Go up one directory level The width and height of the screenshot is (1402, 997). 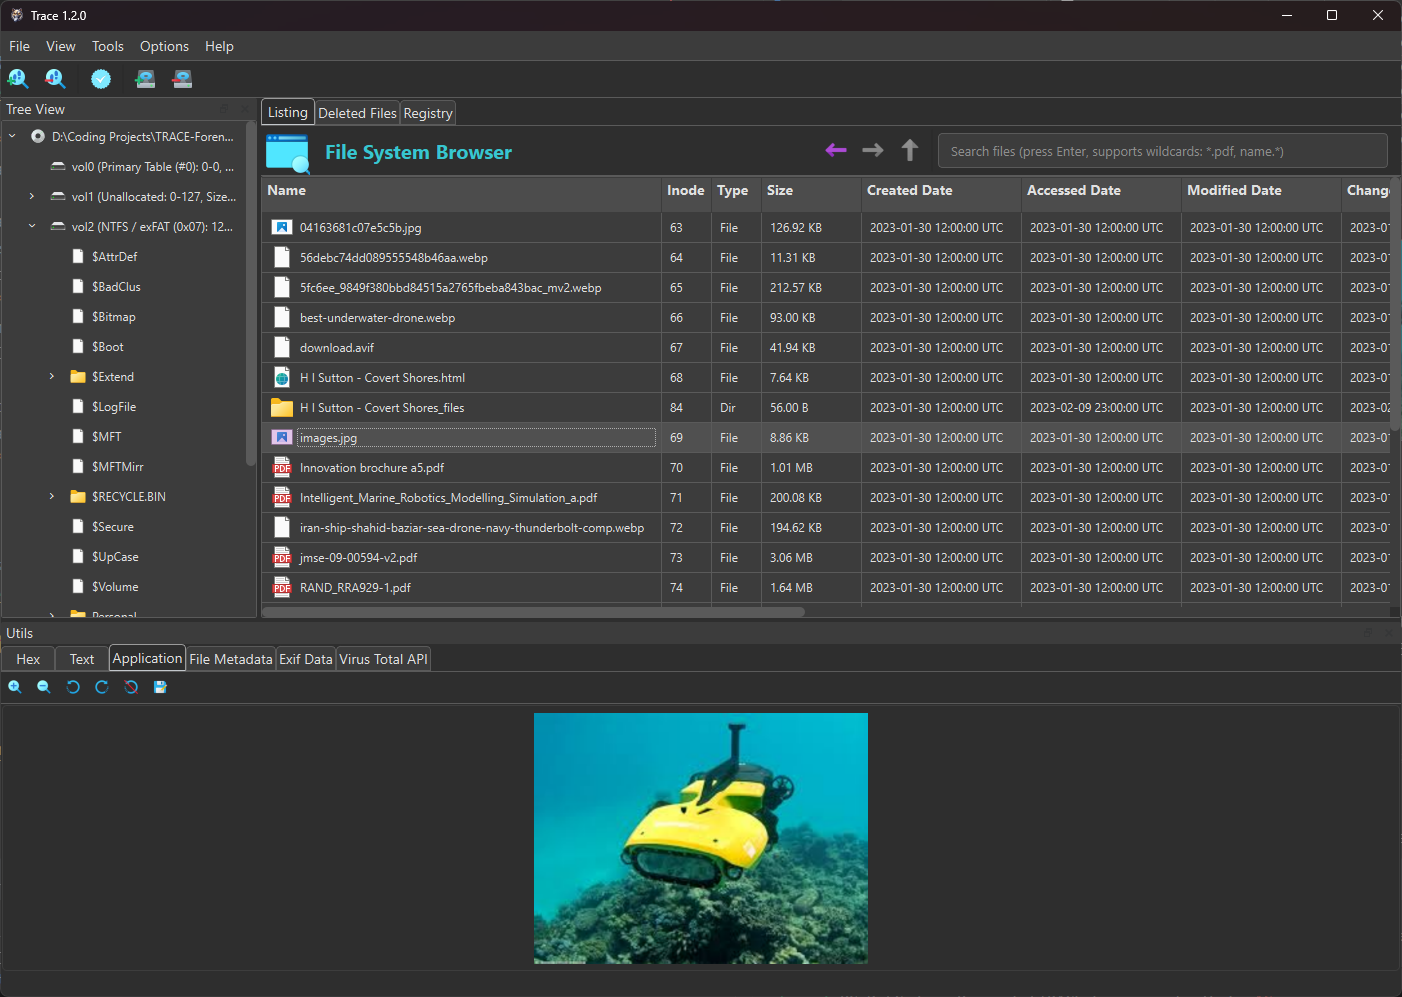910,150
